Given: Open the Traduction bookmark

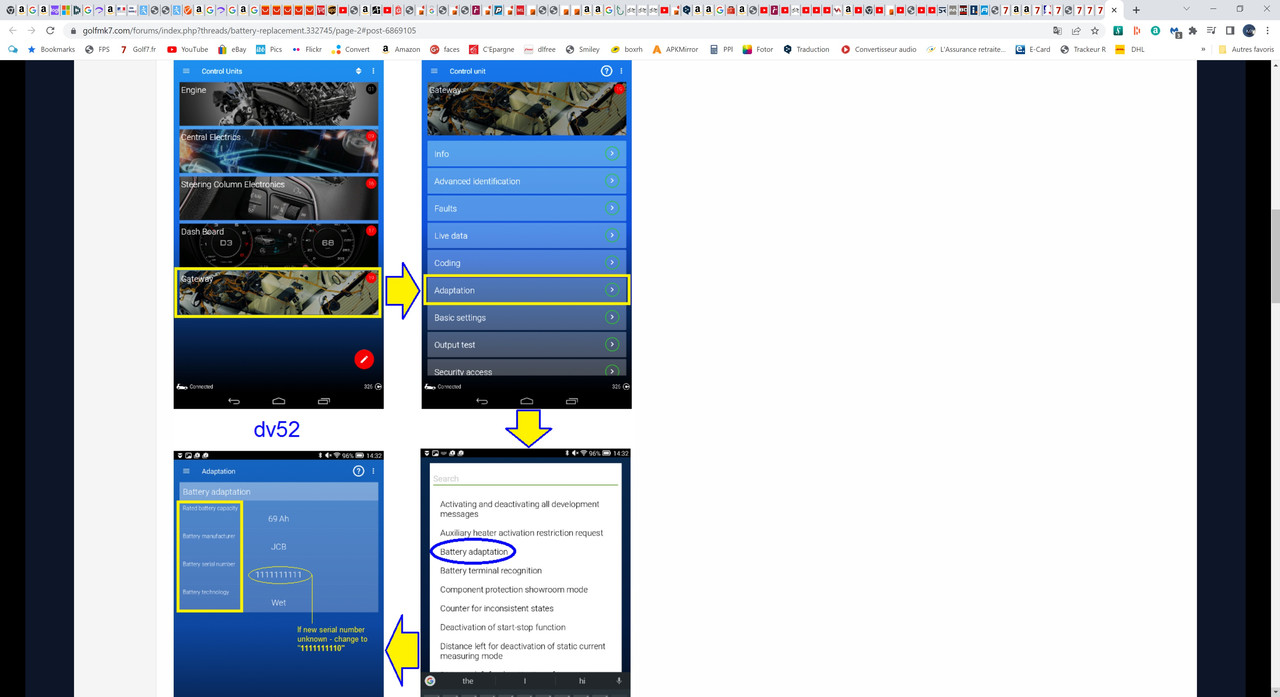Looking at the screenshot, I should [x=806, y=49].
